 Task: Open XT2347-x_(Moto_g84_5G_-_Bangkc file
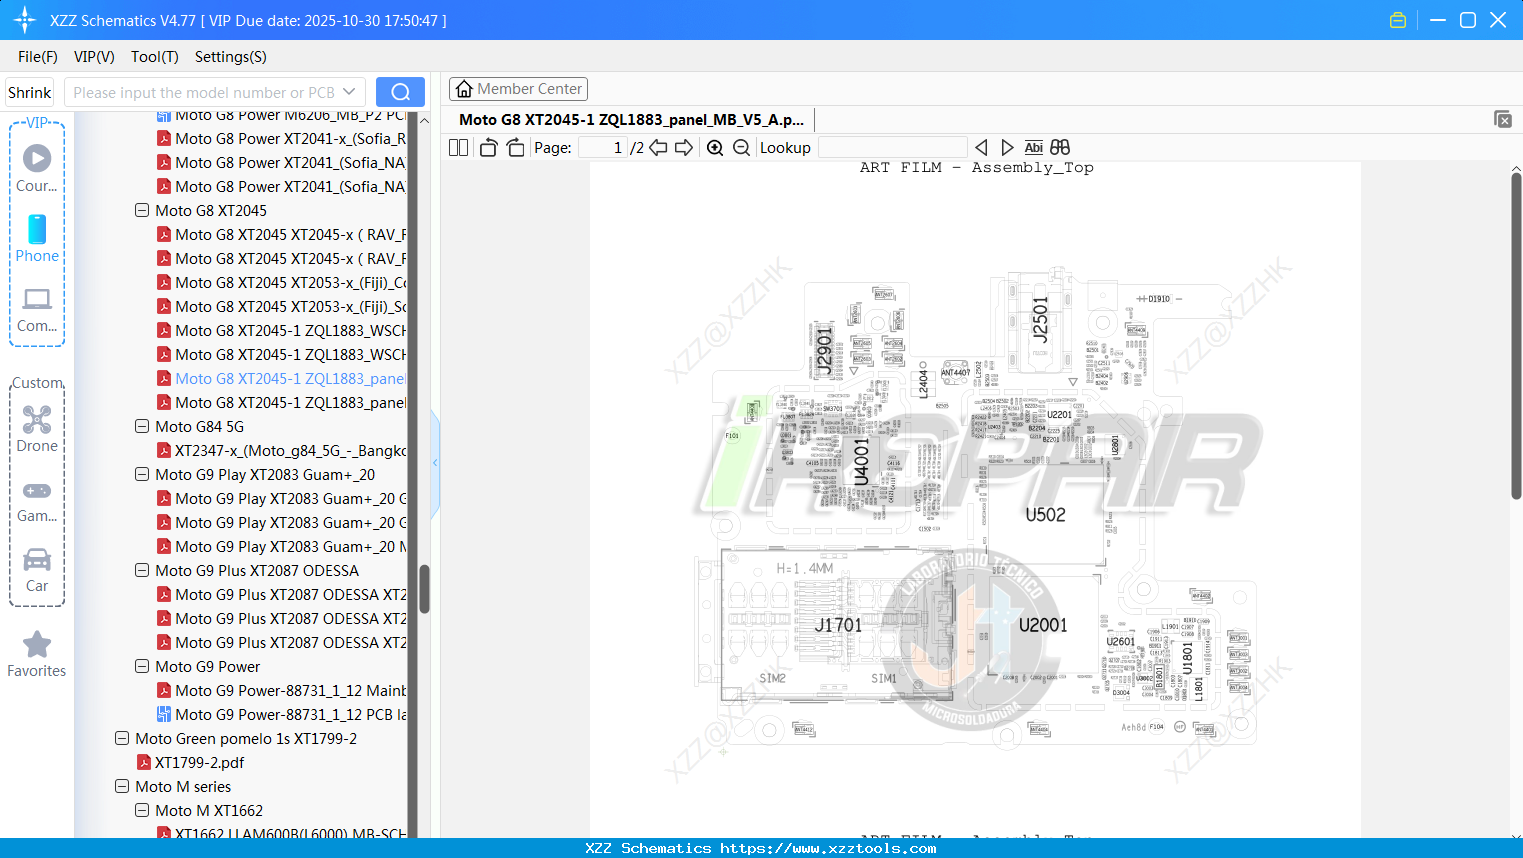[x=290, y=451]
